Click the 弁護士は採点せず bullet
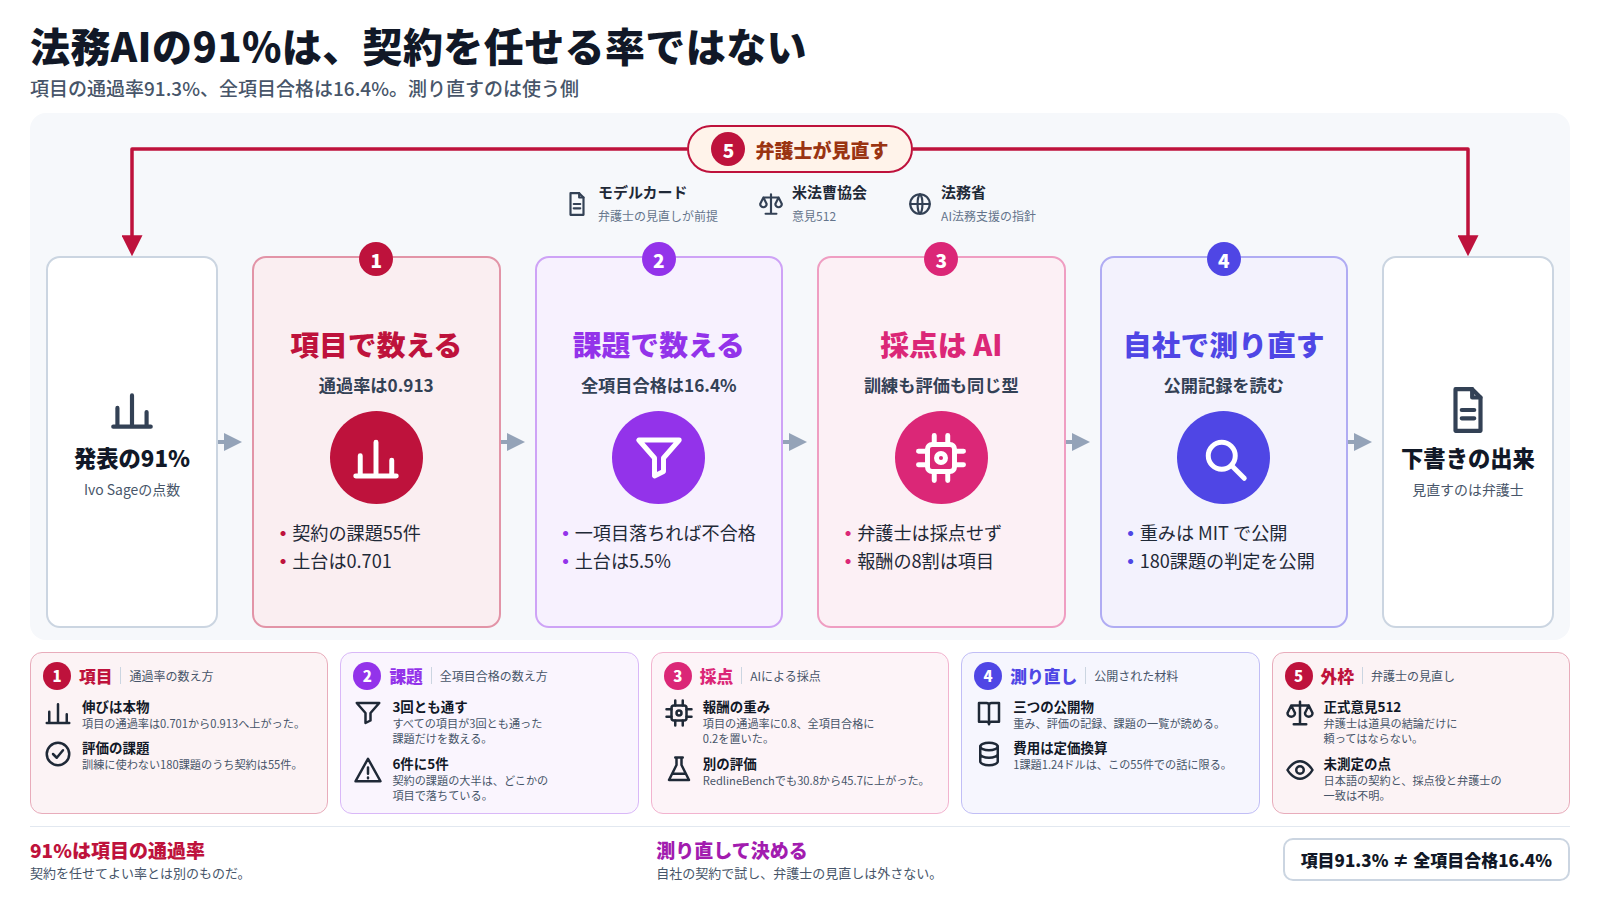The image size is (1600, 900). click(929, 533)
